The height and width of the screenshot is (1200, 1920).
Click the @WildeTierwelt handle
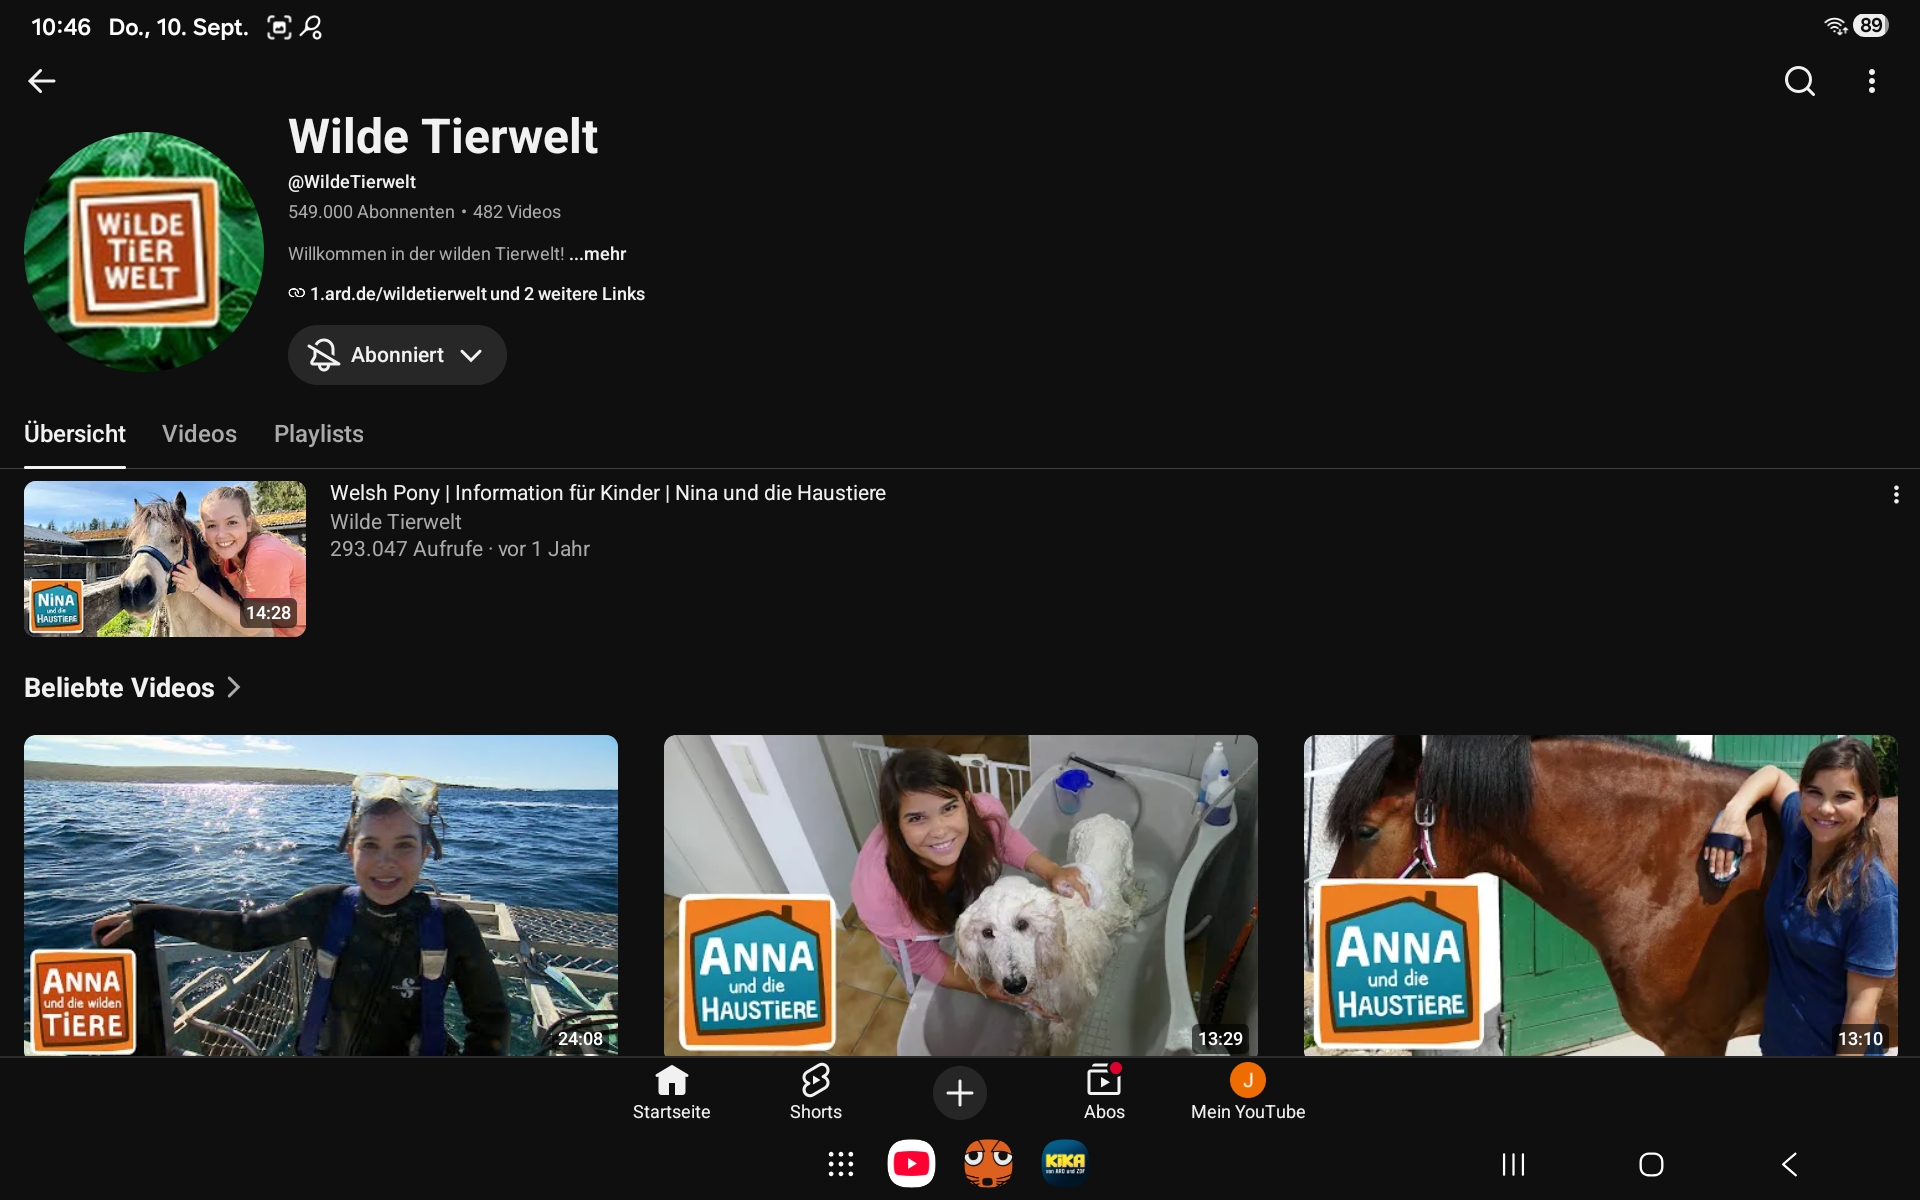click(x=352, y=182)
